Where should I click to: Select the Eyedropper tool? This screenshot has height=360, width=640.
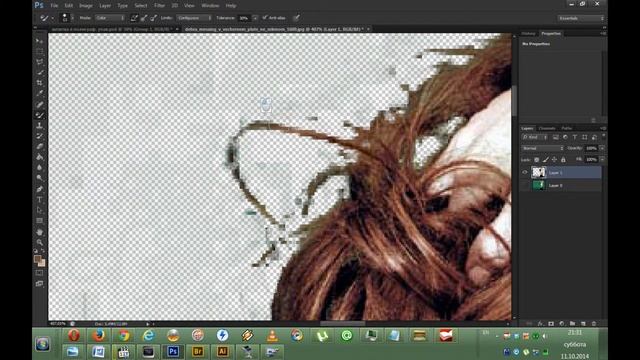click(40, 93)
